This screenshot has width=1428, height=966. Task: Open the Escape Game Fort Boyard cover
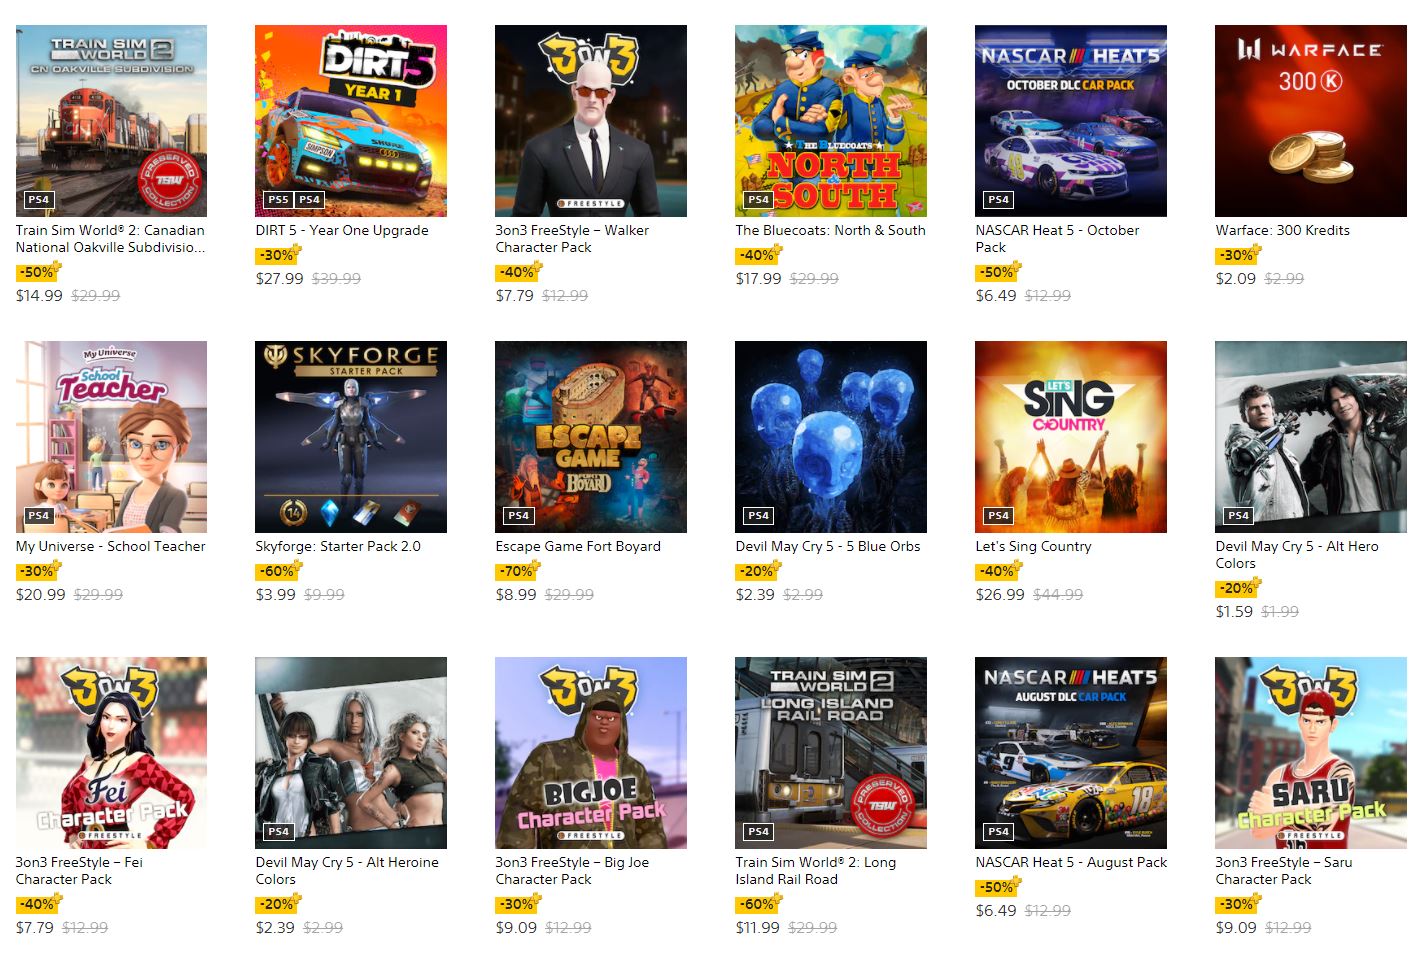coord(591,437)
